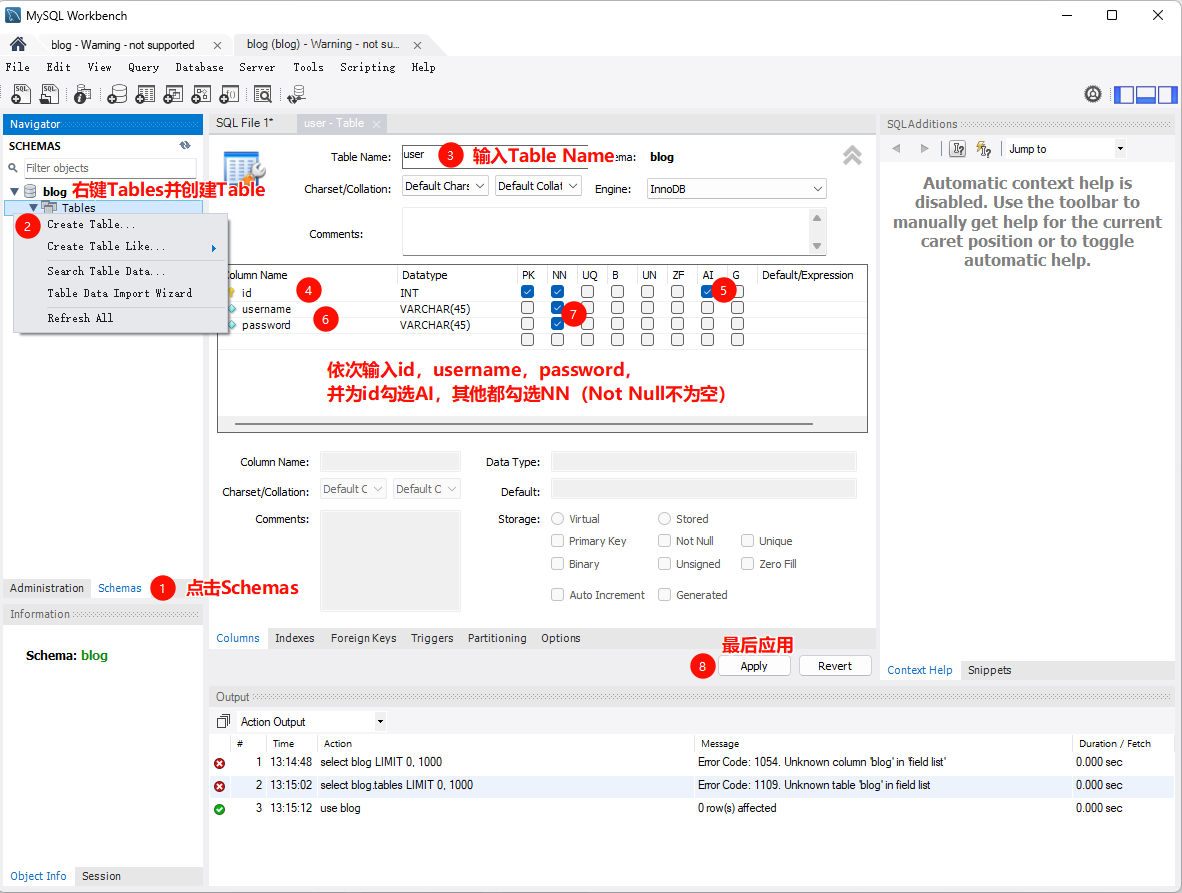Click search table data toolbar icon
This screenshot has height=893, width=1182.
262,94
